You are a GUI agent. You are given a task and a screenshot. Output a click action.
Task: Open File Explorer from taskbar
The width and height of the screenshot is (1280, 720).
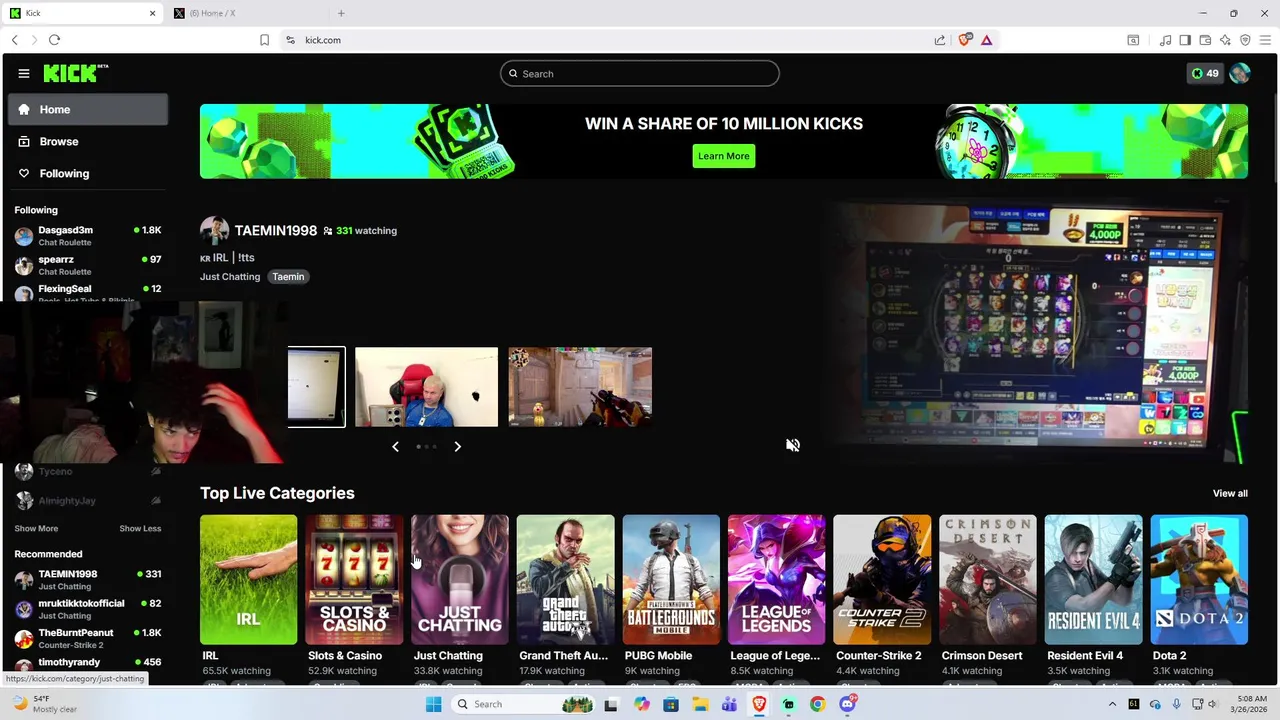tap(700, 704)
